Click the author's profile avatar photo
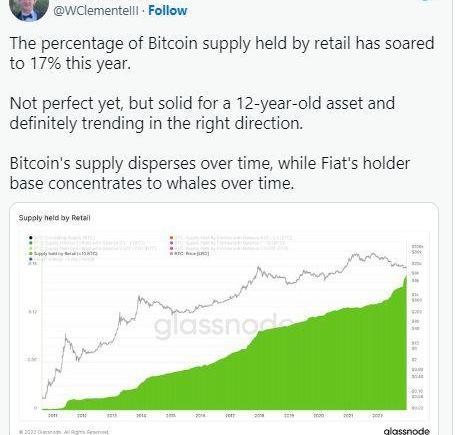 click(29, 8)
